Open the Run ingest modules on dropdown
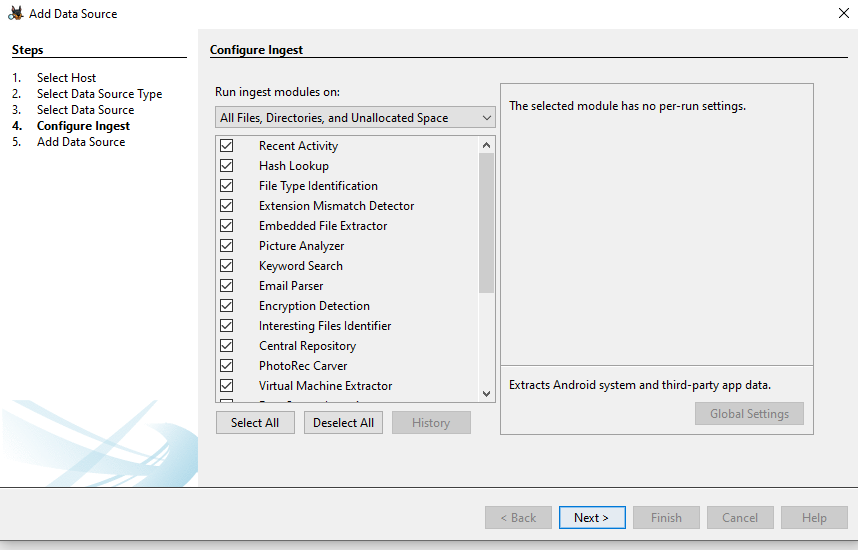The height and width of the screenshot is (550, 858). (355, 118)
